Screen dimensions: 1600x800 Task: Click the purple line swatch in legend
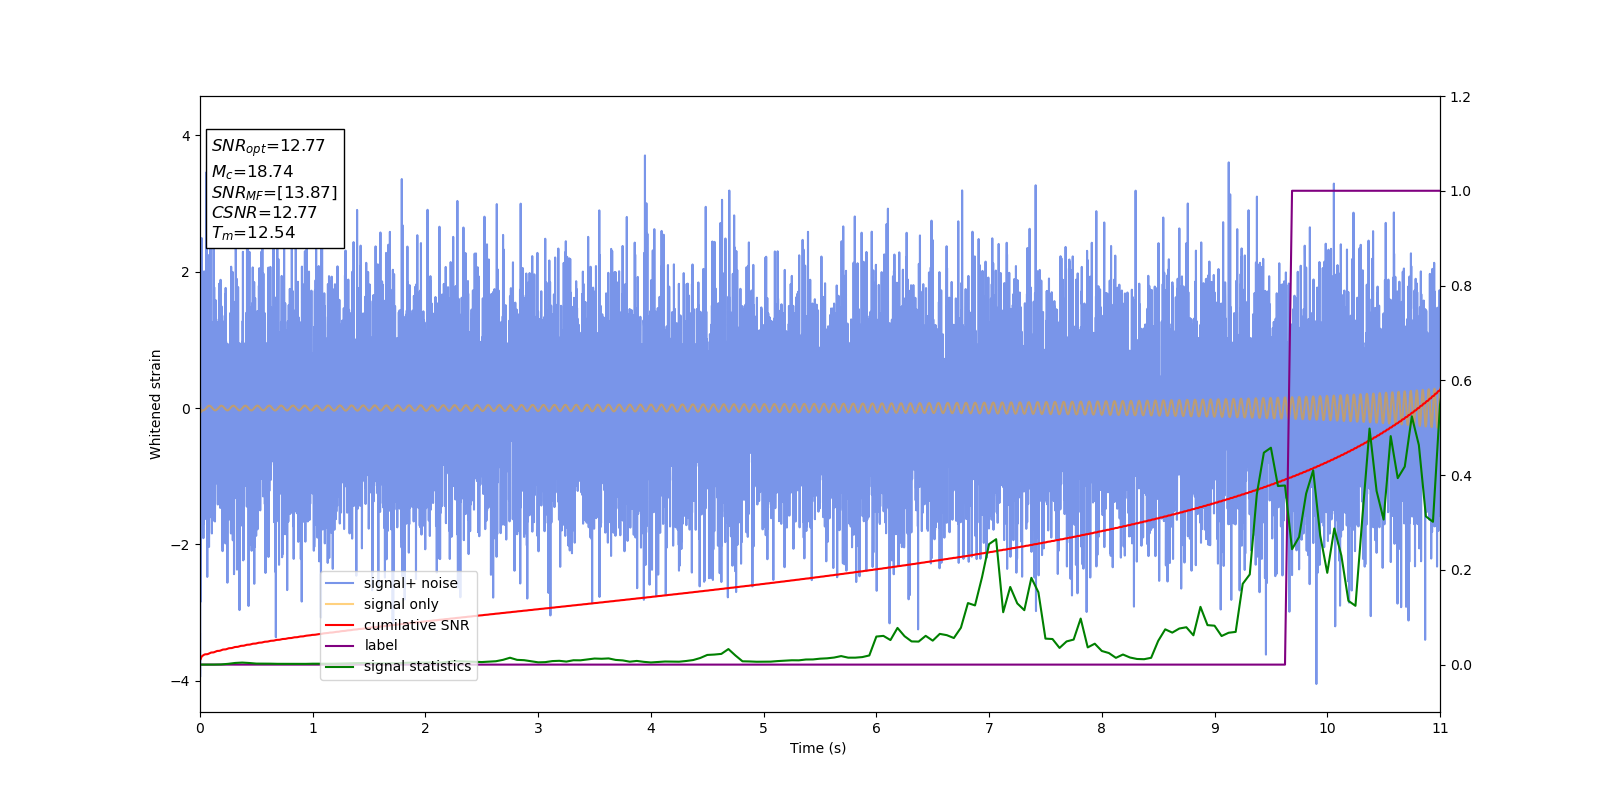pyautogui.click(x=341, y=646)
